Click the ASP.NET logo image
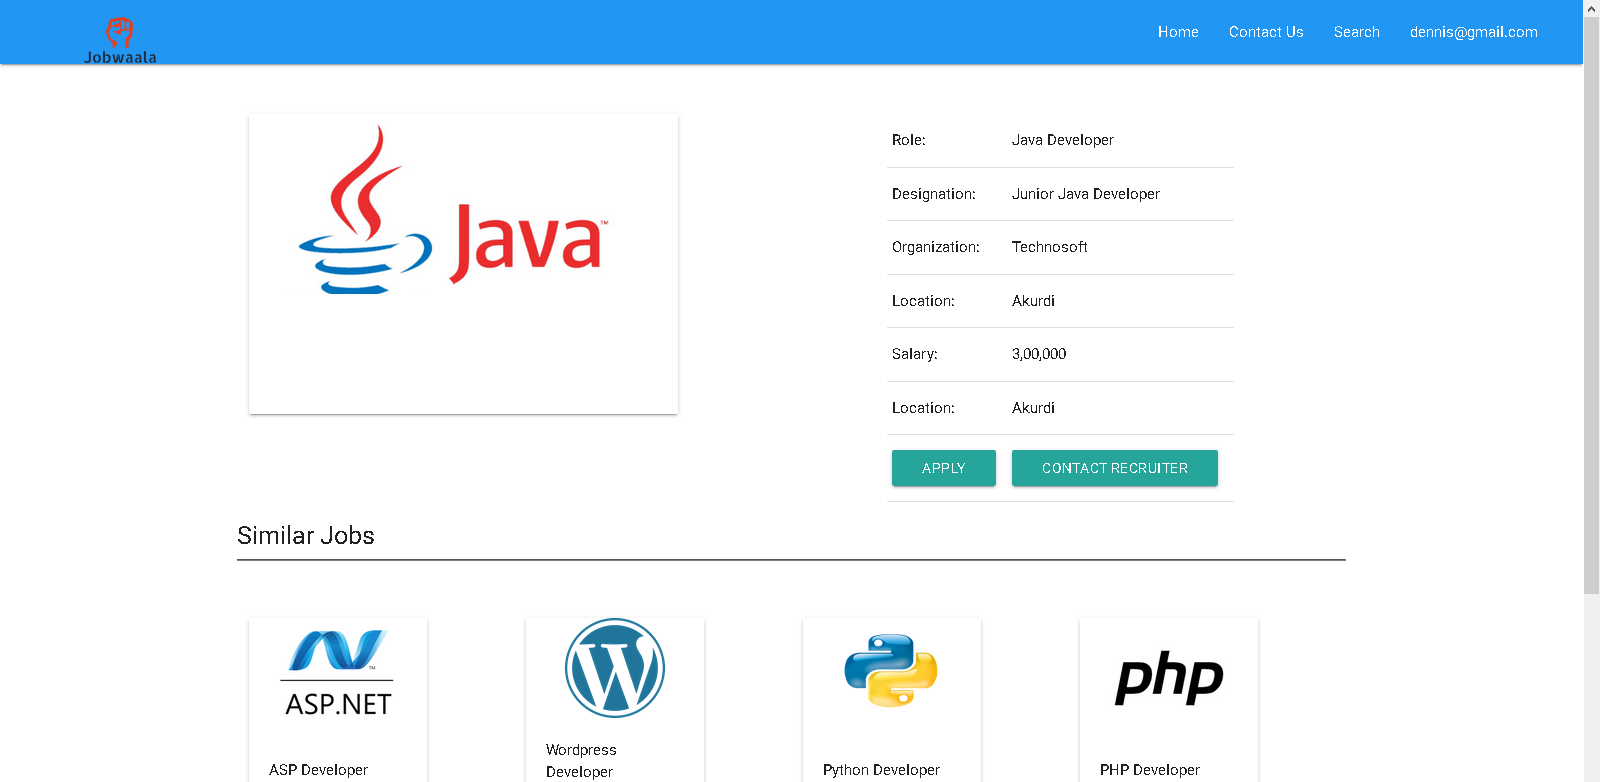The height and width of the screenshot is (782, 1600). (338, 673)
